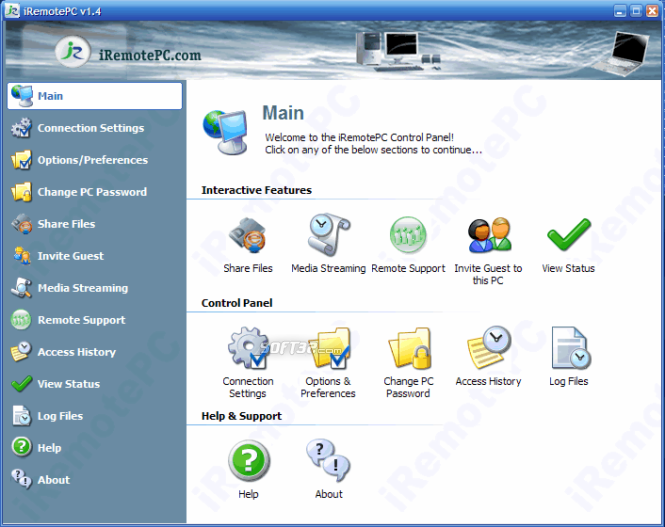Close the iRemotePC window
Viewport: 665px width, 527px height.
[652, 11]
